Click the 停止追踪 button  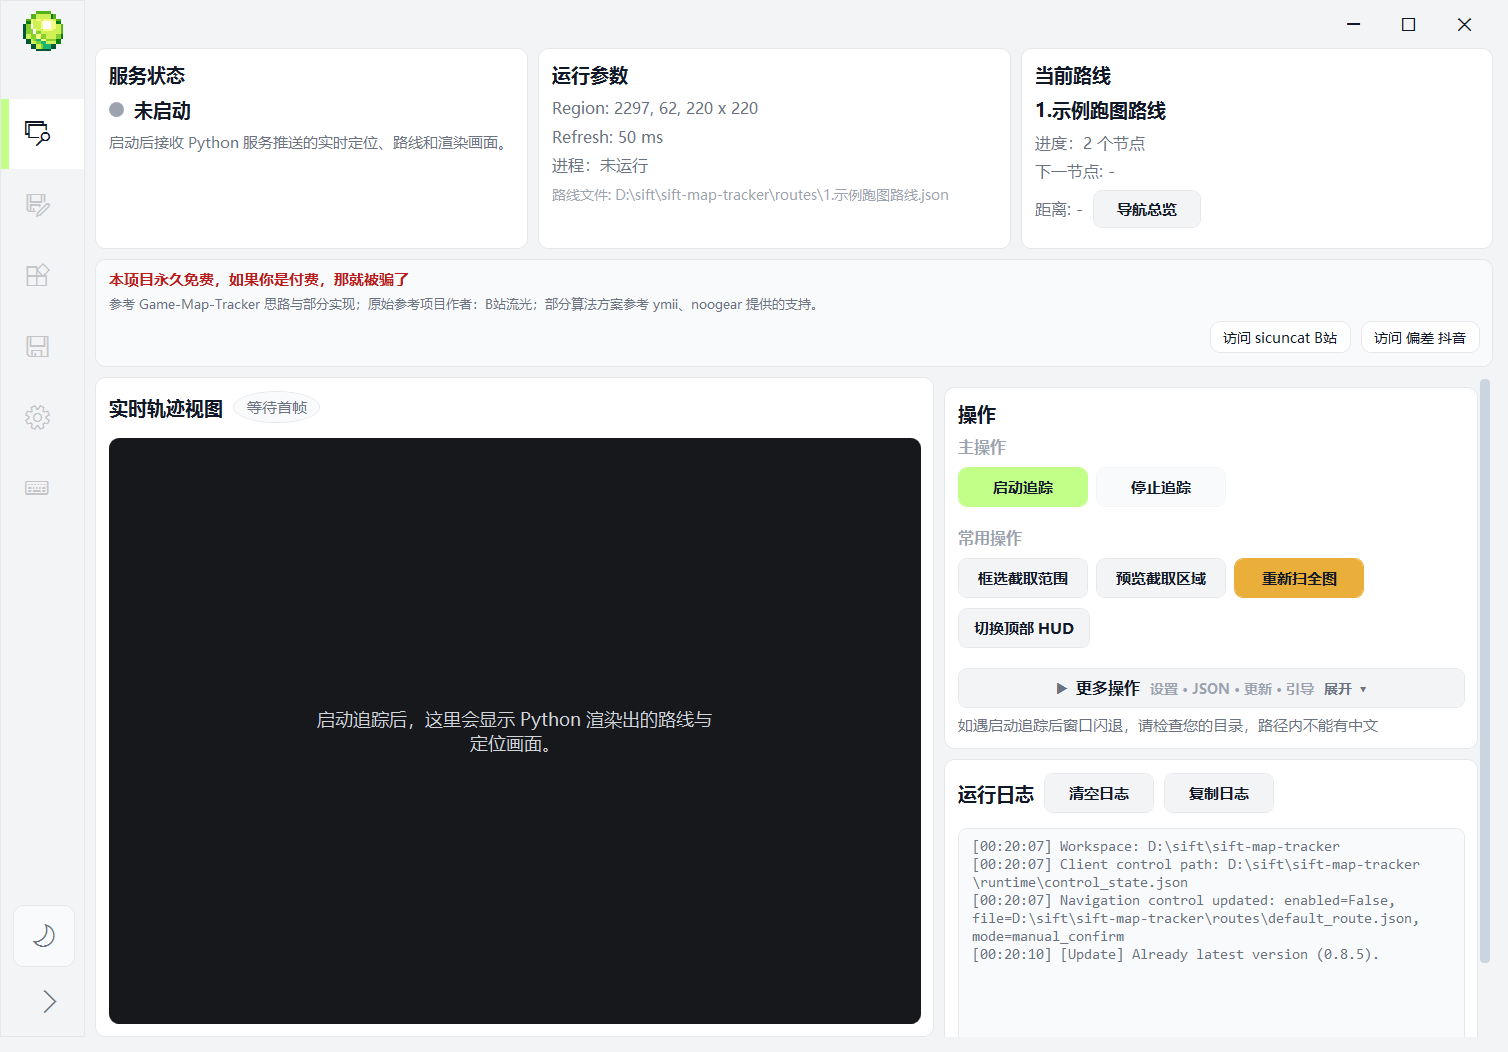tap(1161, 487)
